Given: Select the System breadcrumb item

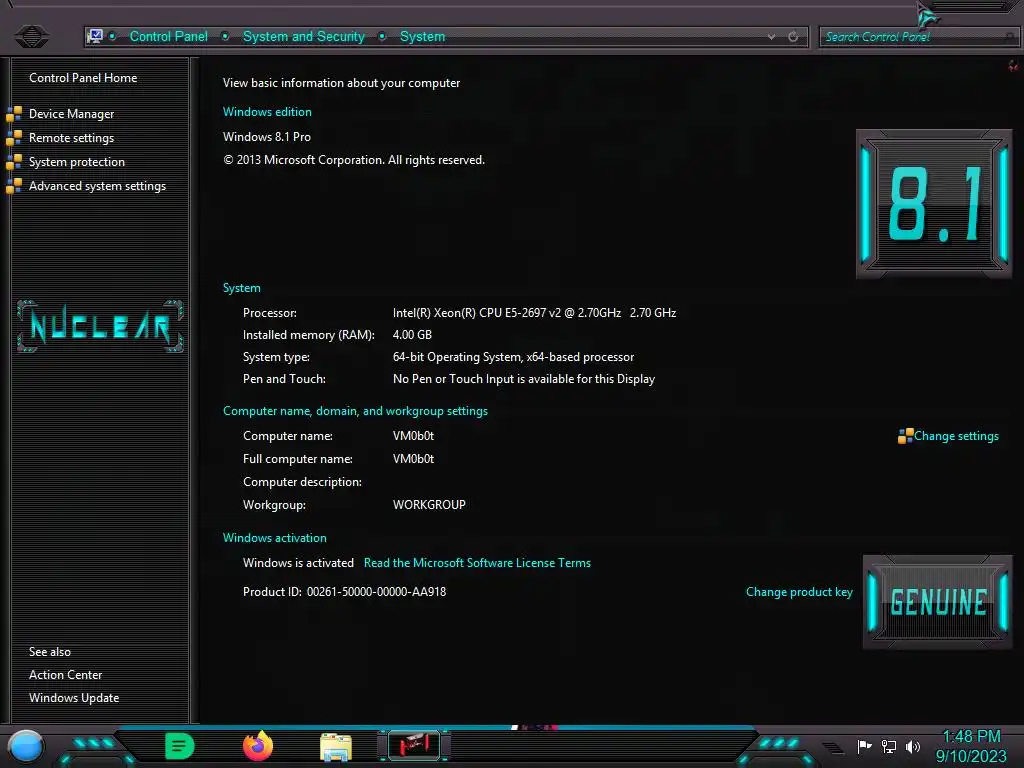Looking at the screenshot, I should point(423,37).
